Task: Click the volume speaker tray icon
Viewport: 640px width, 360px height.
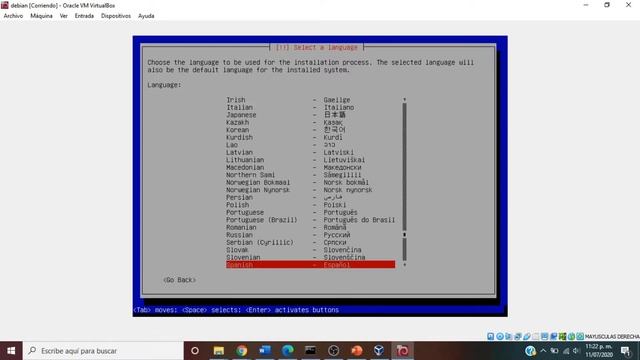Action: (x=576, y=351)
